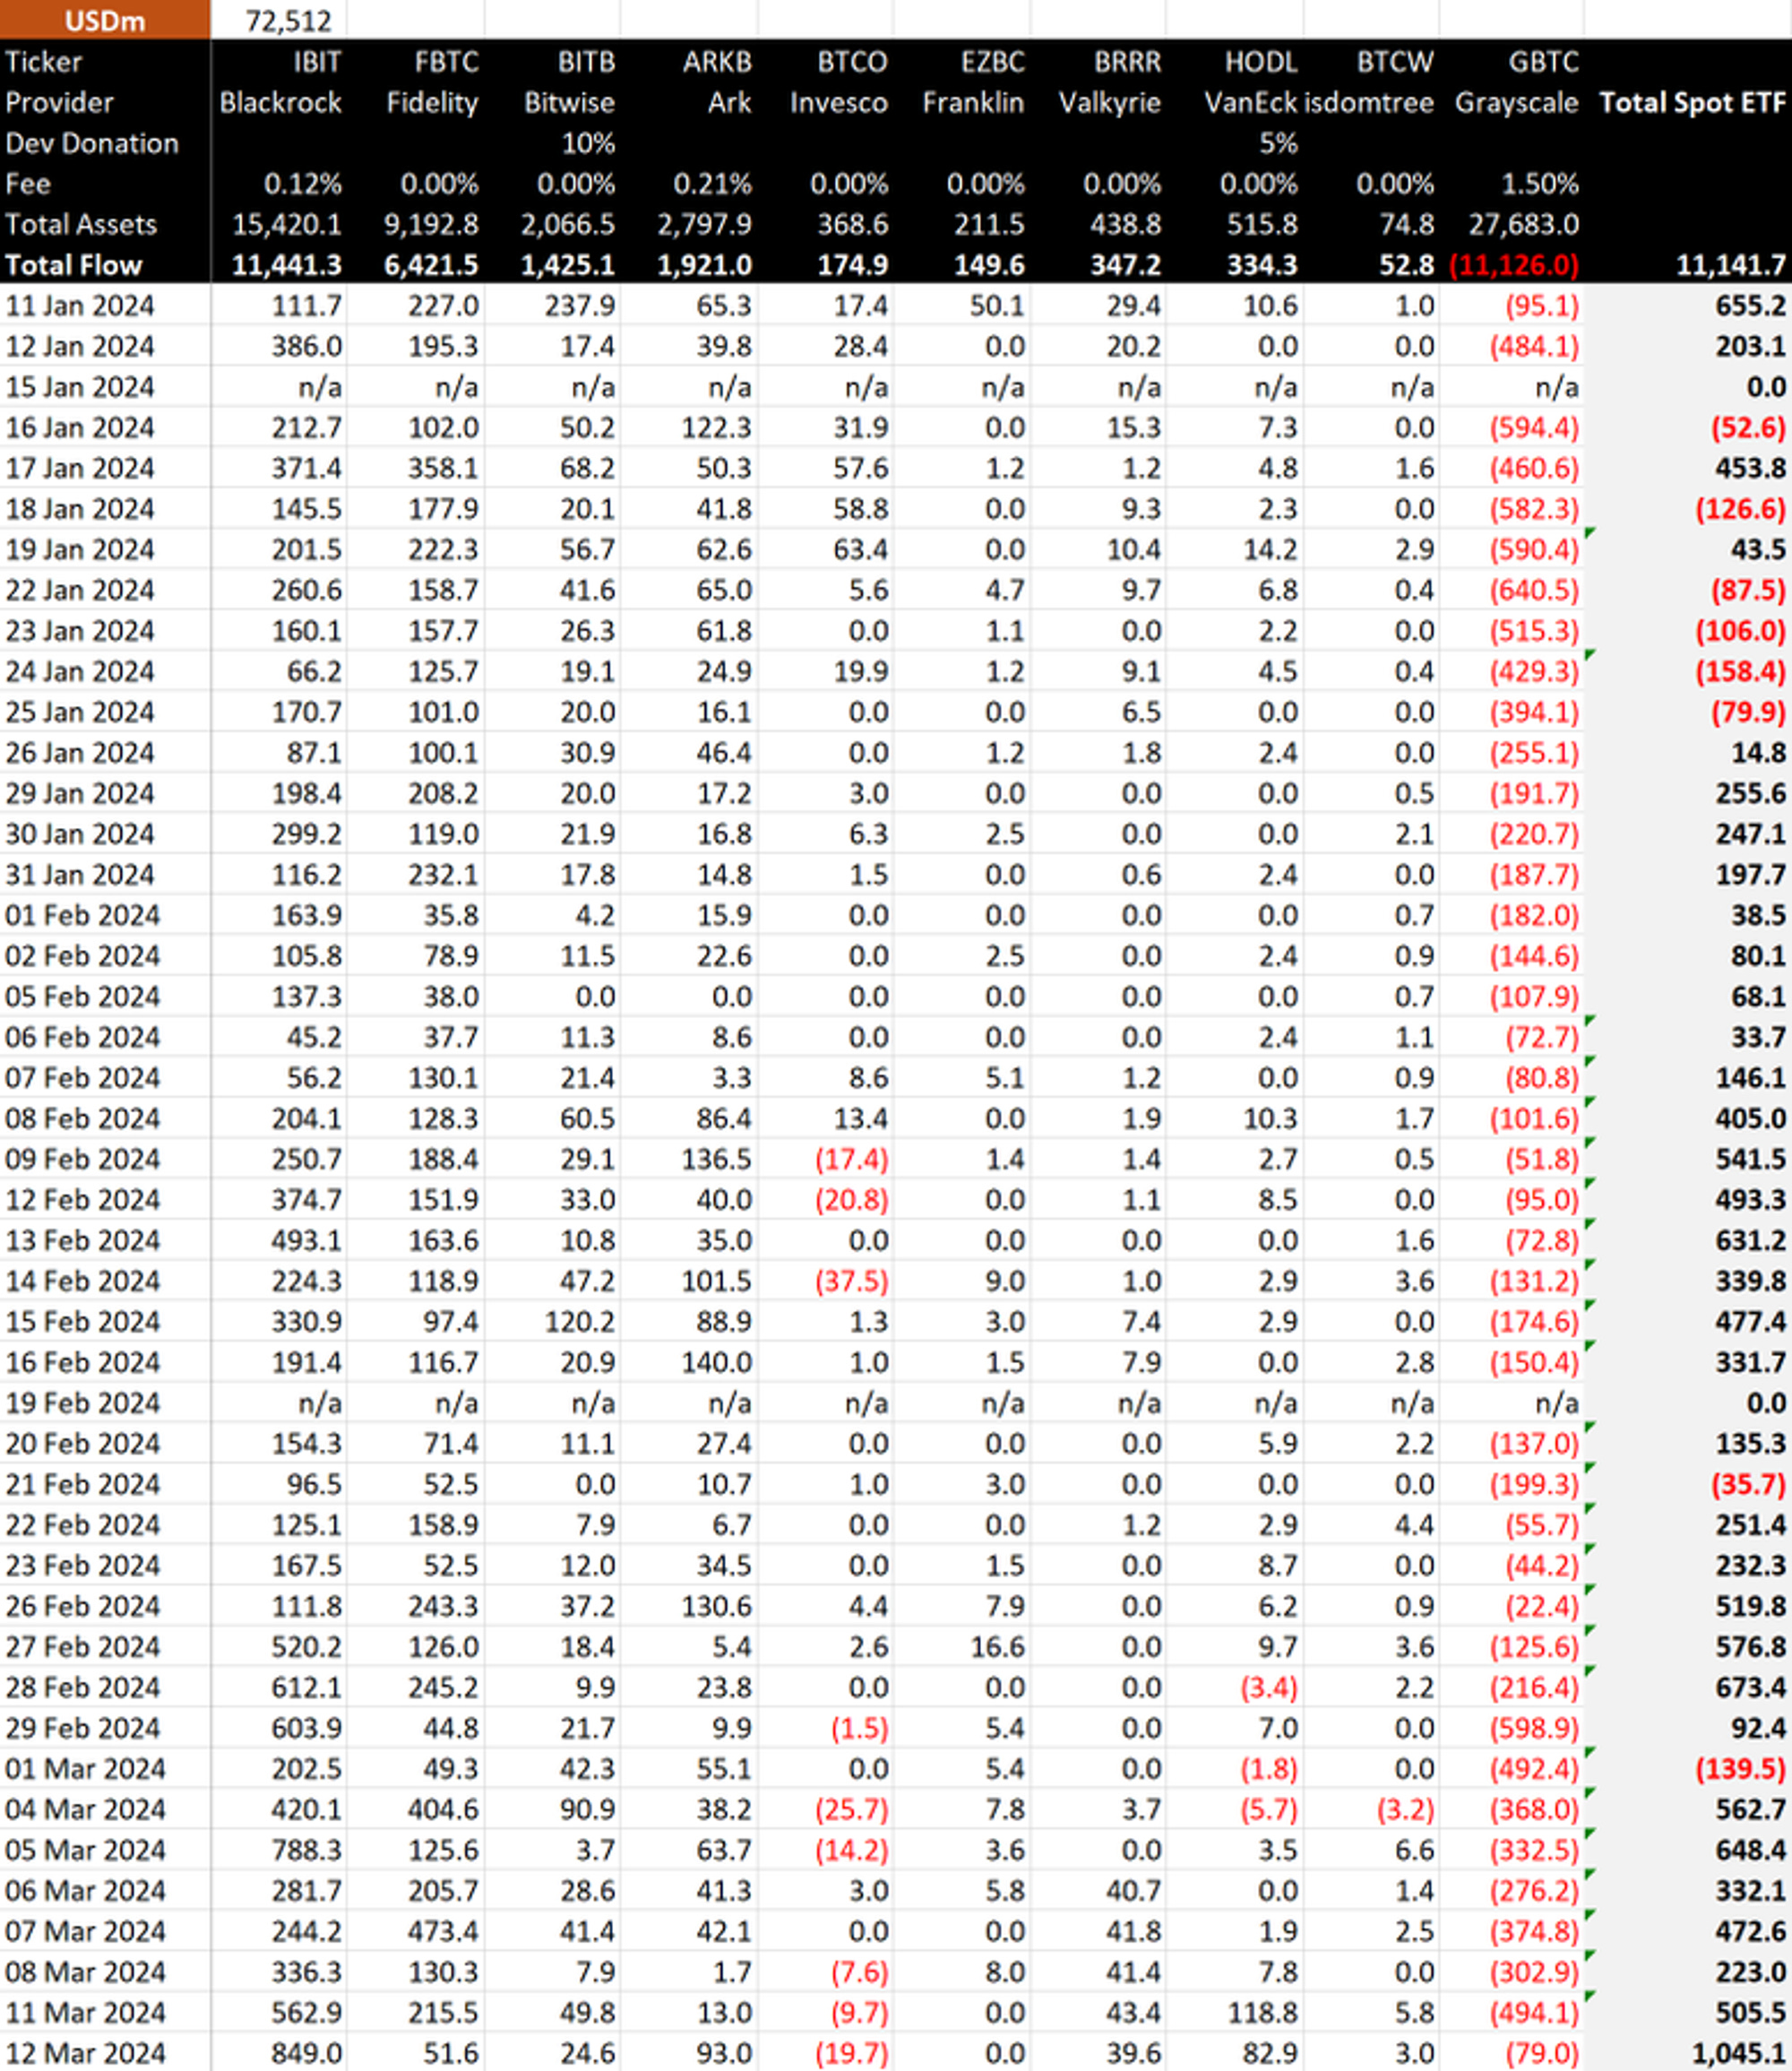Image resolution: width=1792 pixels, height=2071 pixels.
Task: Select the Fidelity provider header cell
Action: [432, 103]
